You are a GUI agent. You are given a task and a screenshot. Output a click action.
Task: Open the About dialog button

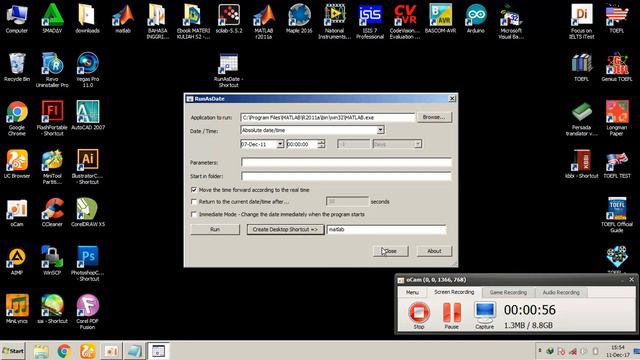[x=434, y=251]
